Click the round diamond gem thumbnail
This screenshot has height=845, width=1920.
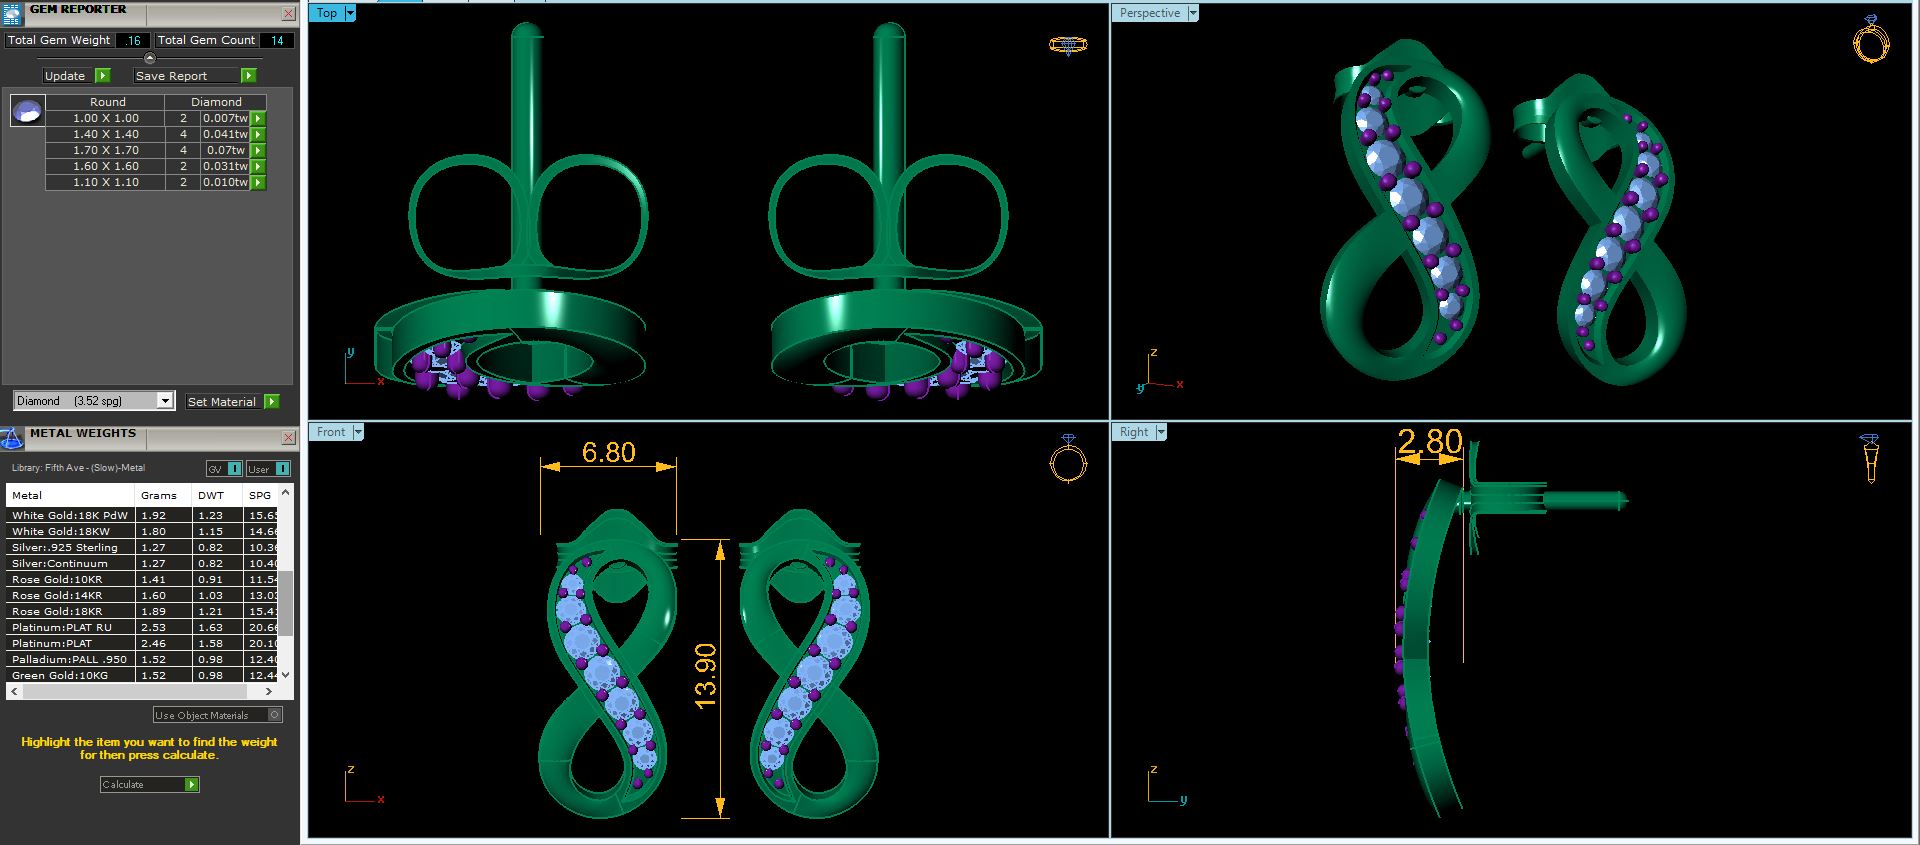27,110
